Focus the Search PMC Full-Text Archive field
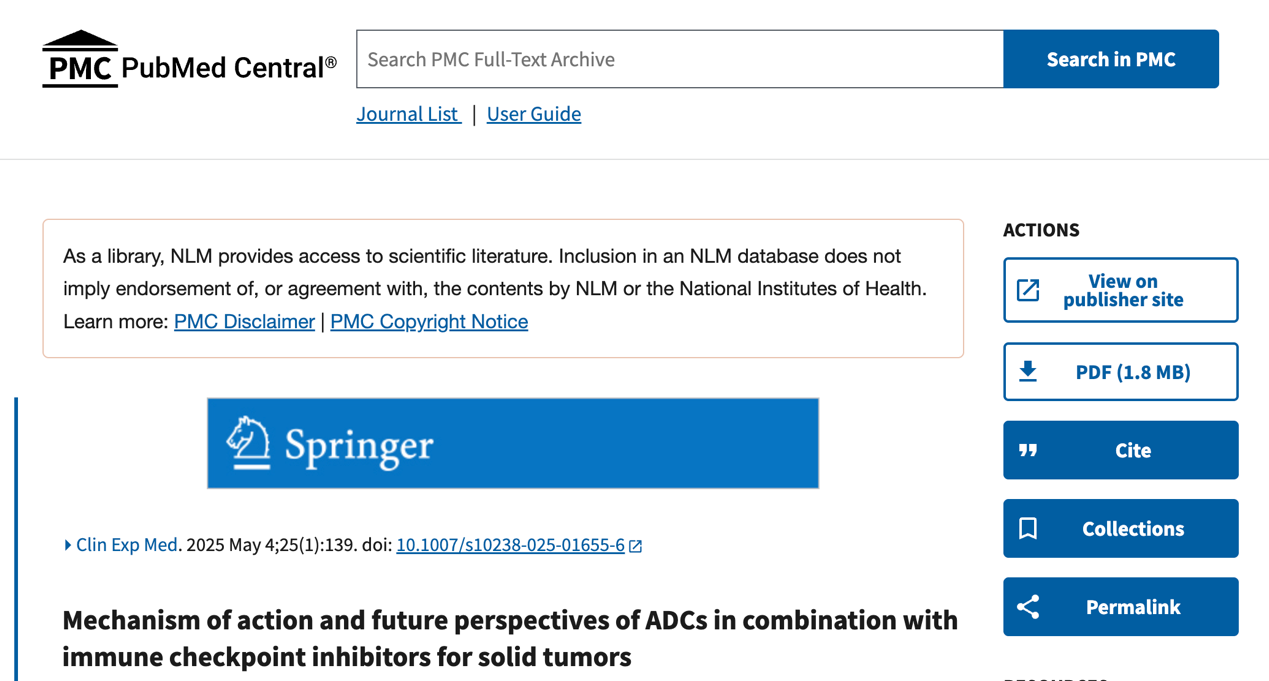The width and height of the screenshot is (1269, 681). point(680,59)
